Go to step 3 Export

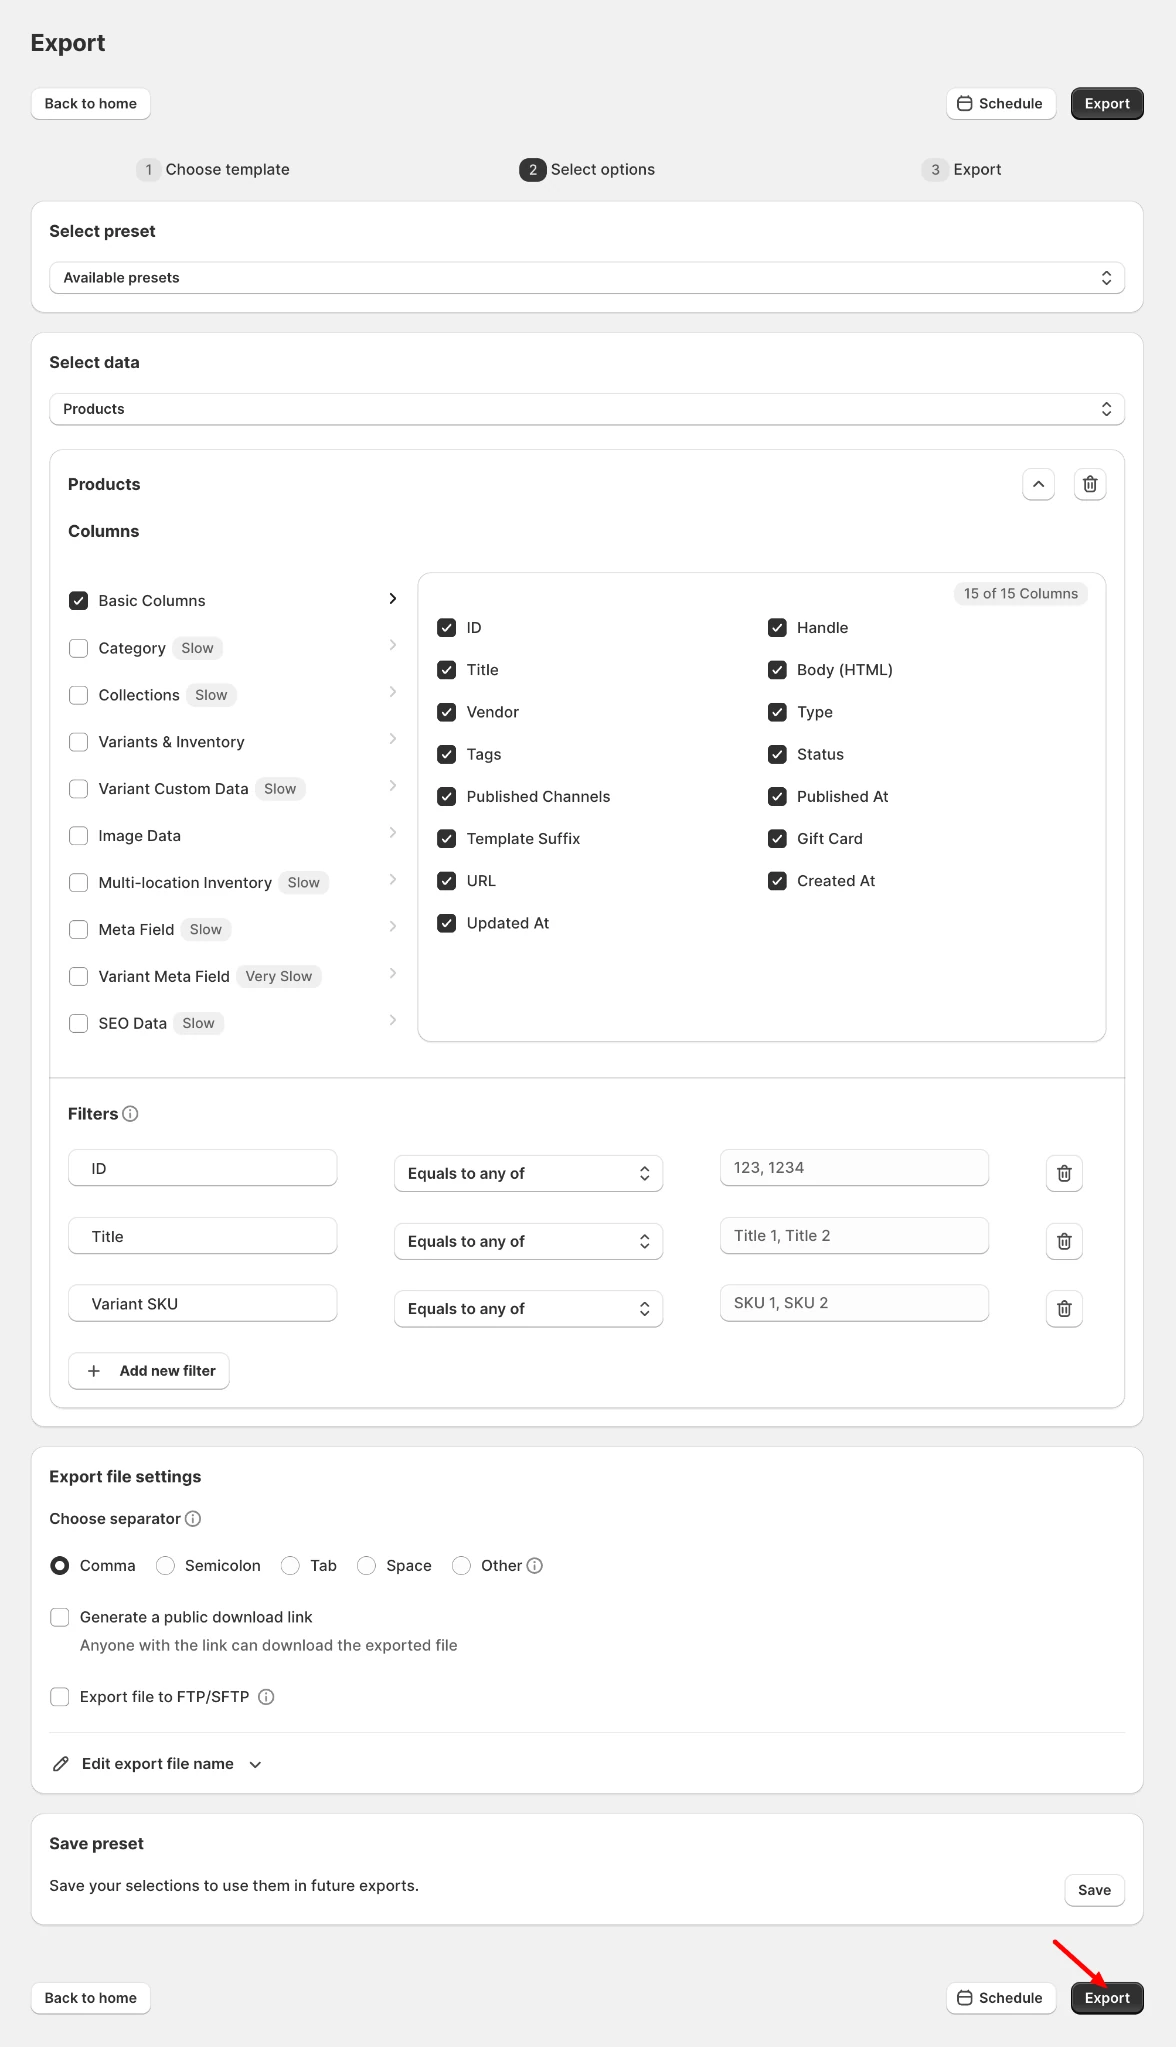[961, 170]
